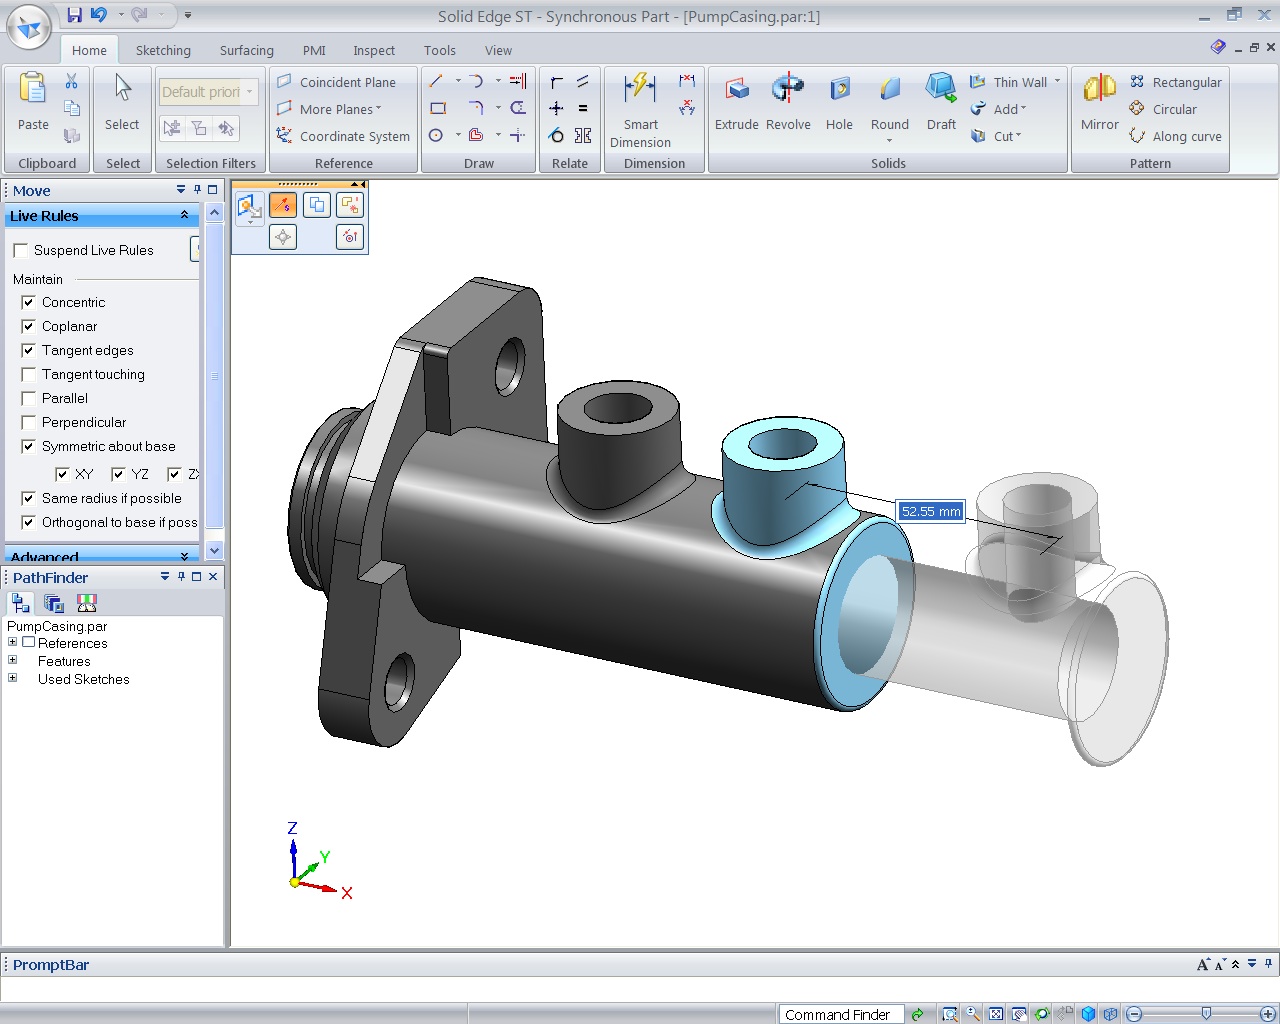Screen dimensions: 1280x1024
Task: Click the zoom out minus button
Action: [1134, 1014]
